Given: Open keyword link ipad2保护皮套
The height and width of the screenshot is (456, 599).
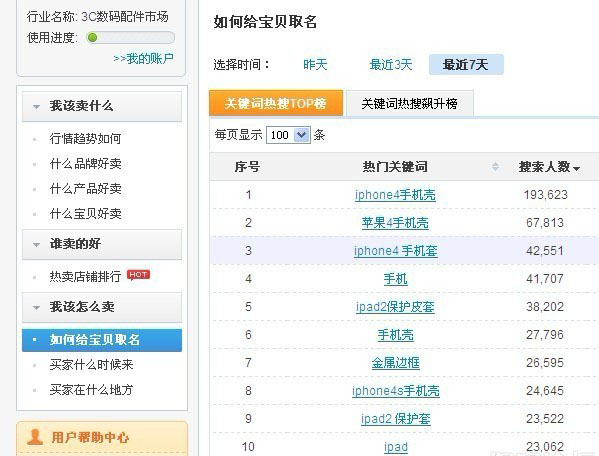Looking at the screenshot, I should pos(395,307).
